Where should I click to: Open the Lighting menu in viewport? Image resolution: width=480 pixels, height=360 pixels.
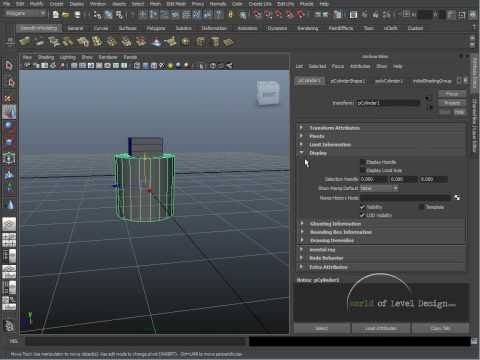68,57
